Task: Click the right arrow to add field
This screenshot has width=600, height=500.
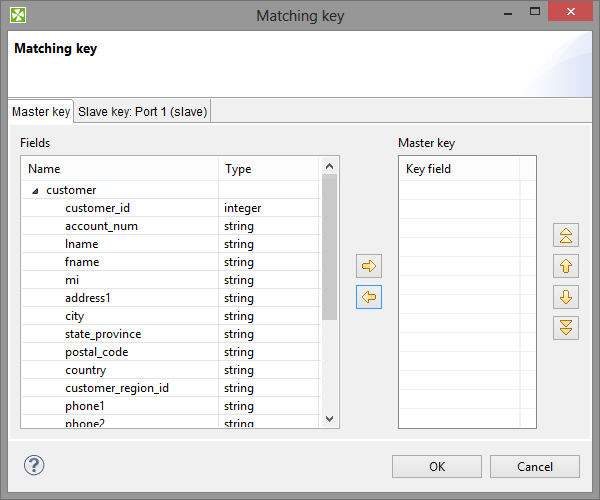Action: [369, 266]
